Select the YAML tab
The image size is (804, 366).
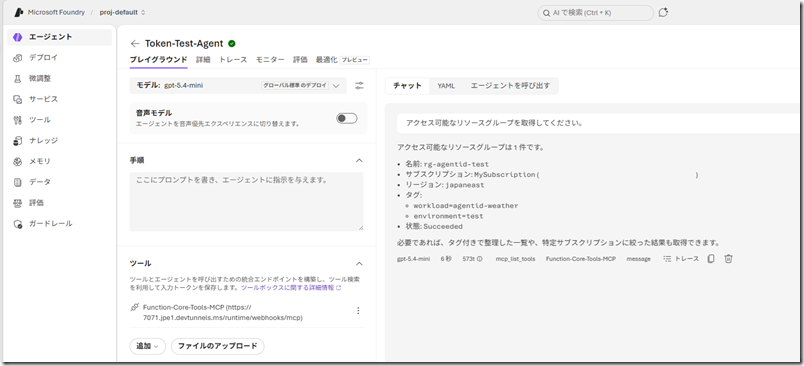446,86
